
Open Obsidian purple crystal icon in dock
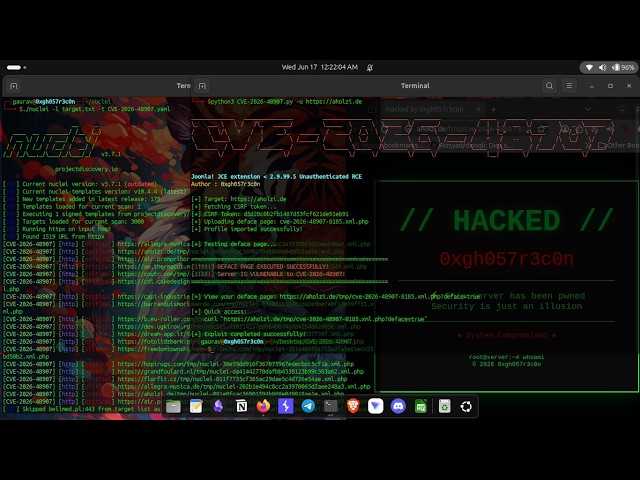click(x=218, y=406)
